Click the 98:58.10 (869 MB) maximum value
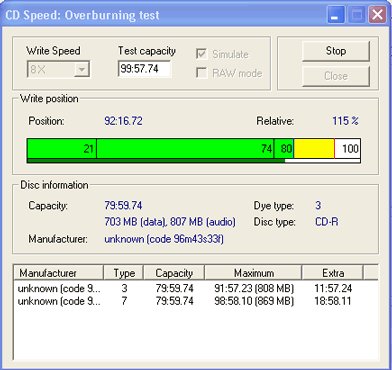This screenshot has width=392, height=370. (x=254, y=301)
